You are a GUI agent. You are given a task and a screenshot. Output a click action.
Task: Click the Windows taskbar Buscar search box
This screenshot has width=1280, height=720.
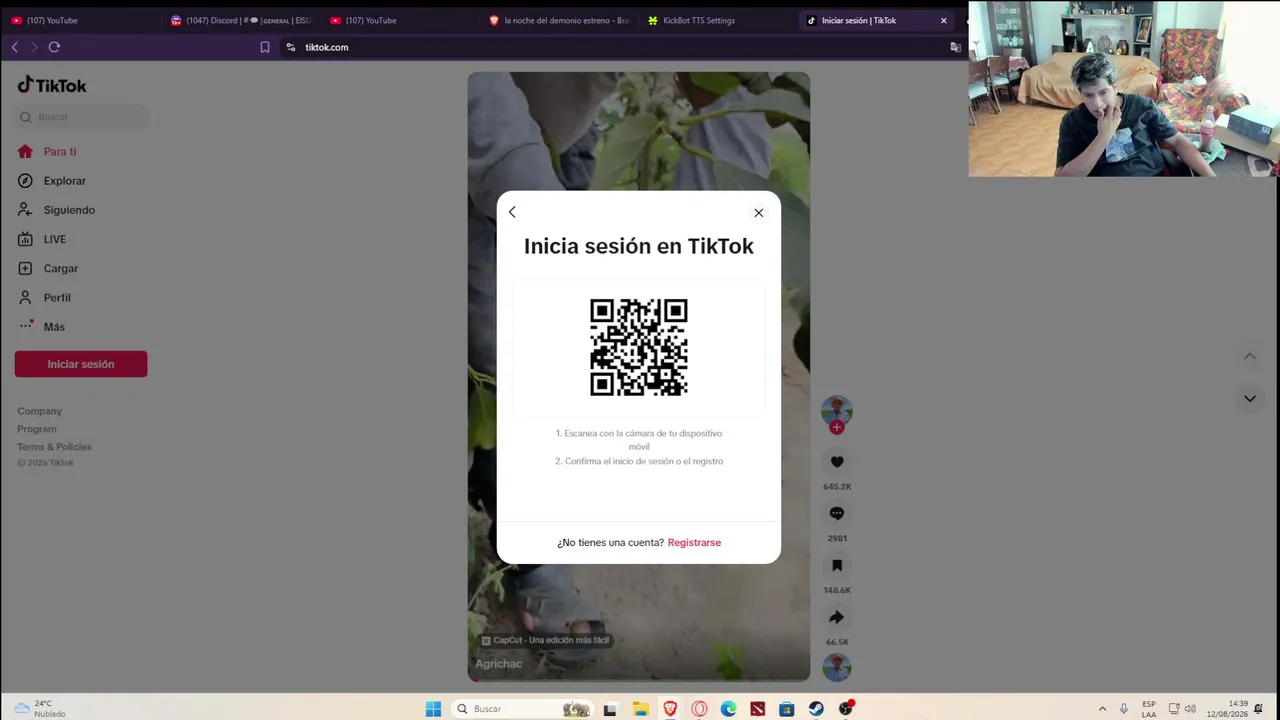point(520,709)
